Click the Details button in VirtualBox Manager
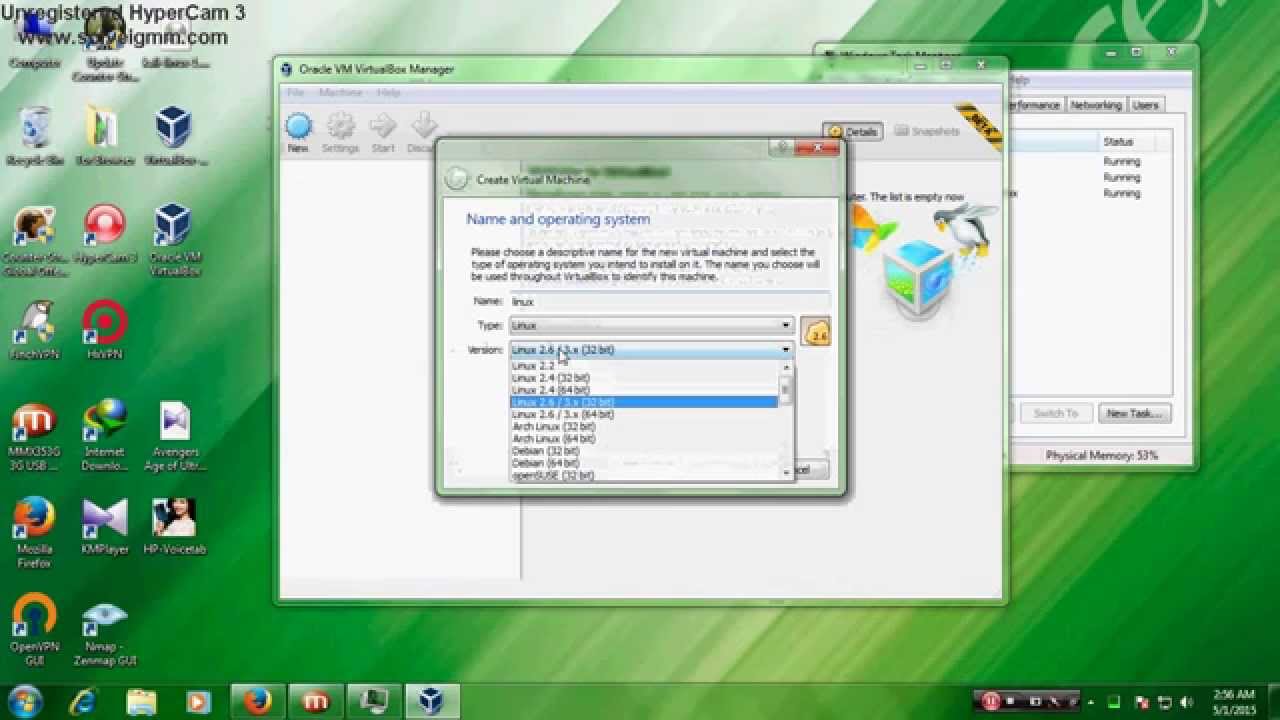 point(852,131)
